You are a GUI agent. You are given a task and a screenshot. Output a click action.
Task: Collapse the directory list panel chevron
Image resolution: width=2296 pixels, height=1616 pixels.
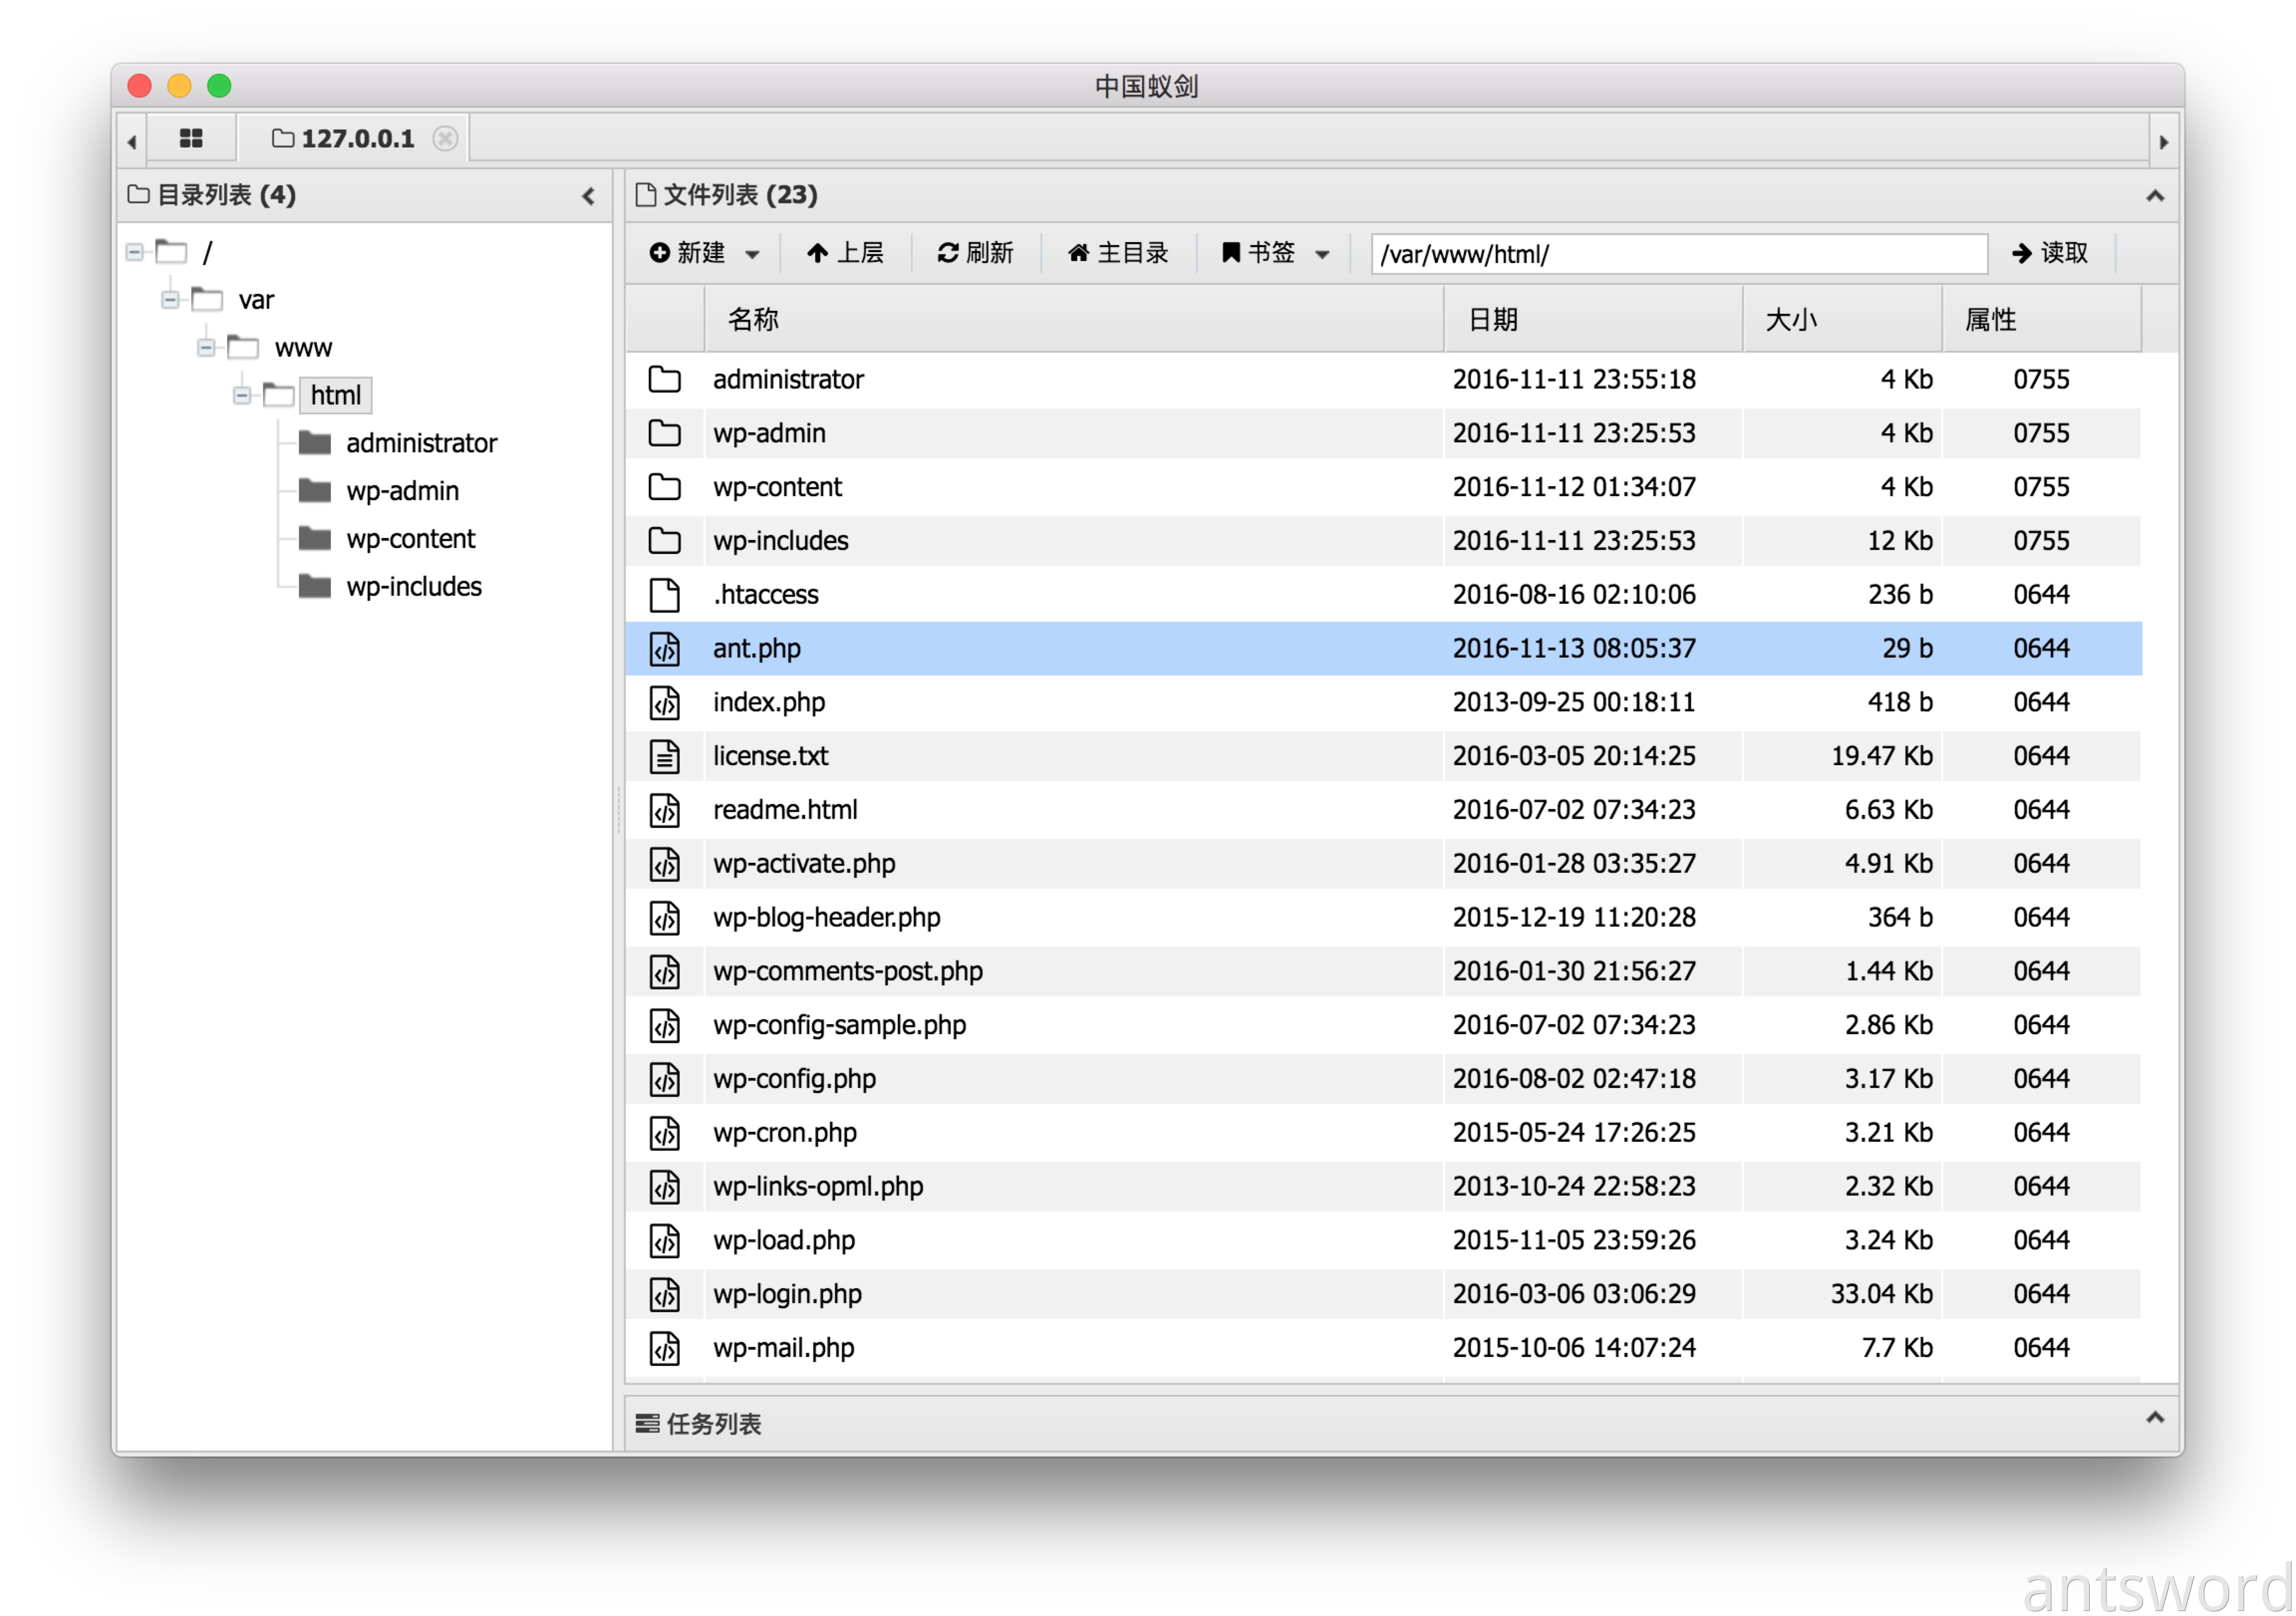(x=588, y=196)
